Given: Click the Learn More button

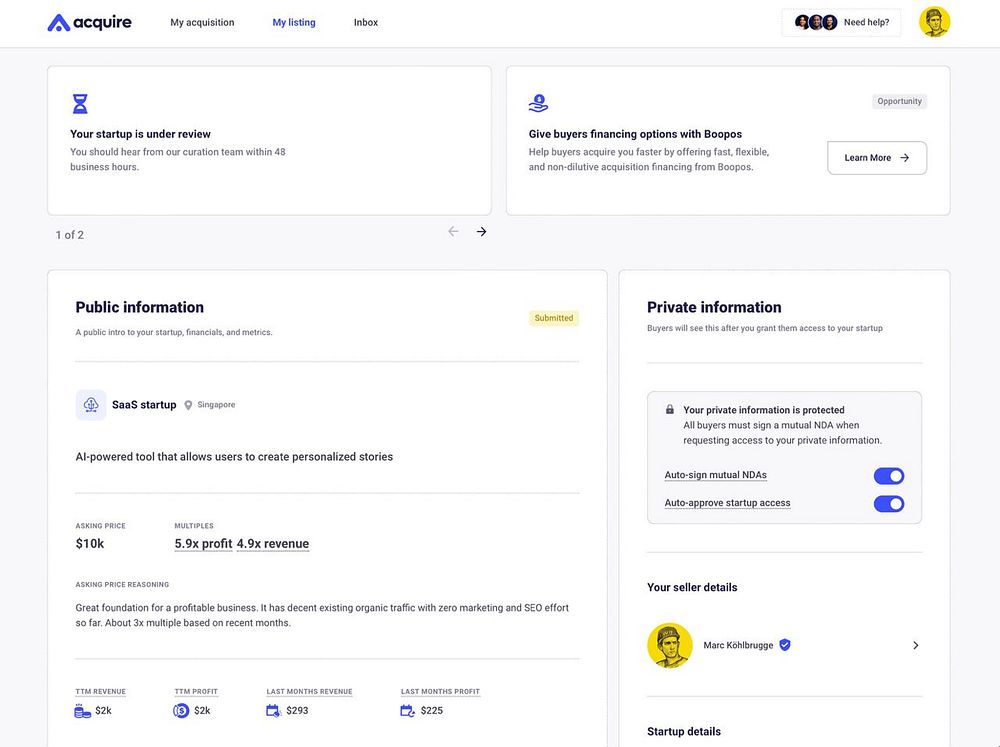Looking at the screenshot, I should click(876, 158).
